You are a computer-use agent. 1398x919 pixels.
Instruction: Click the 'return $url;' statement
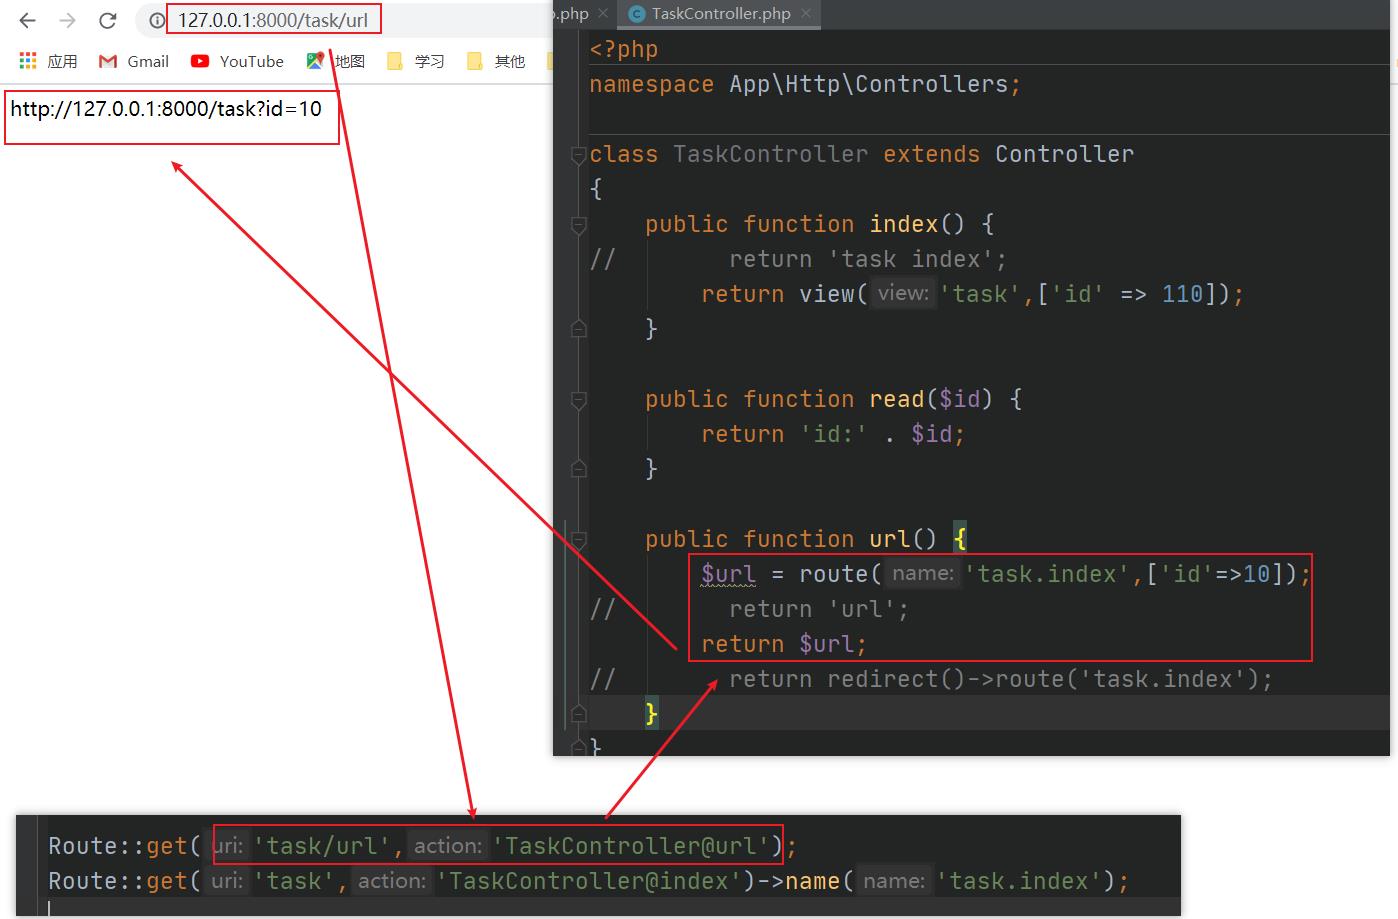pos(784,644)
